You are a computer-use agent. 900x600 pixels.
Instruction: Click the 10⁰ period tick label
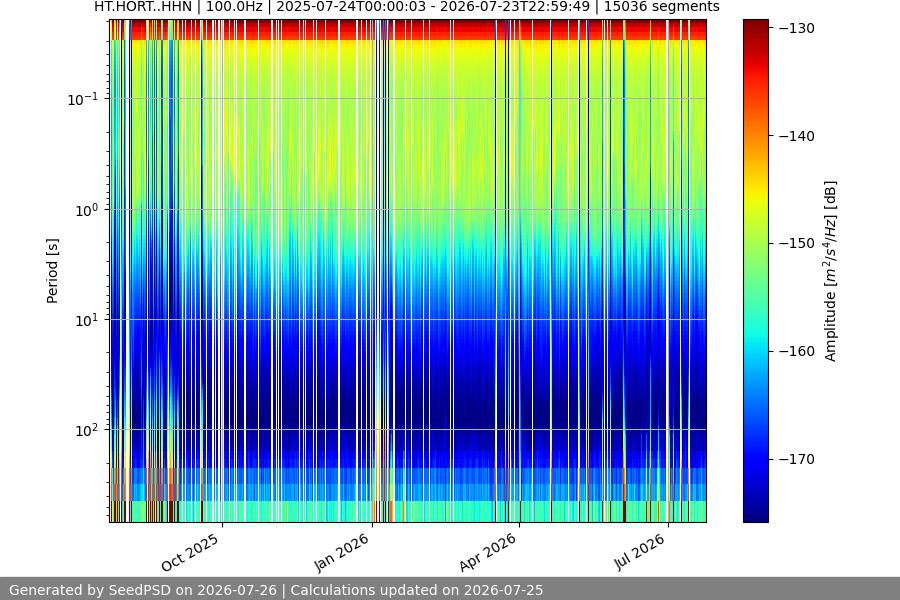coord(86,210)
